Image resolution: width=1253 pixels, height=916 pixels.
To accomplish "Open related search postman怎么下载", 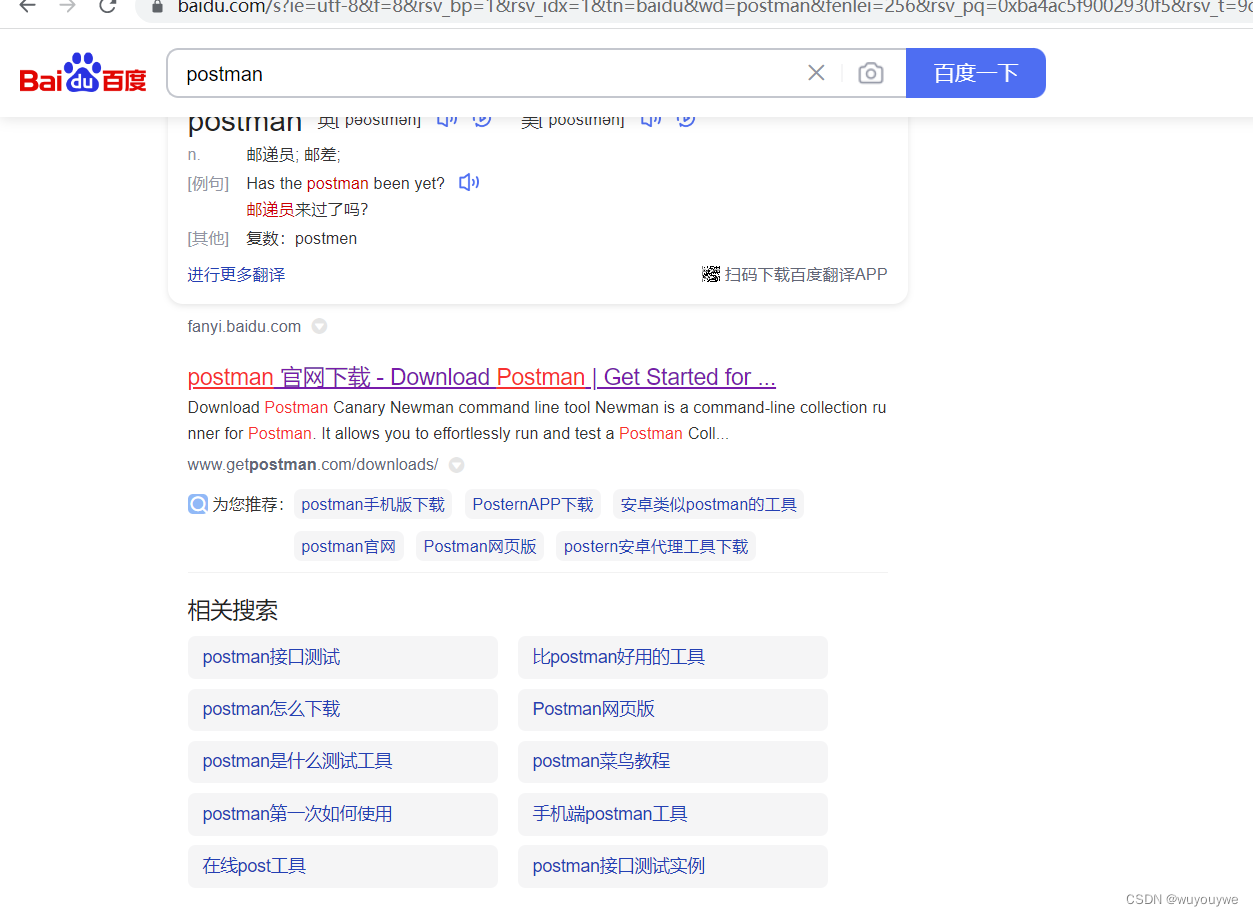I will (343, 709).
